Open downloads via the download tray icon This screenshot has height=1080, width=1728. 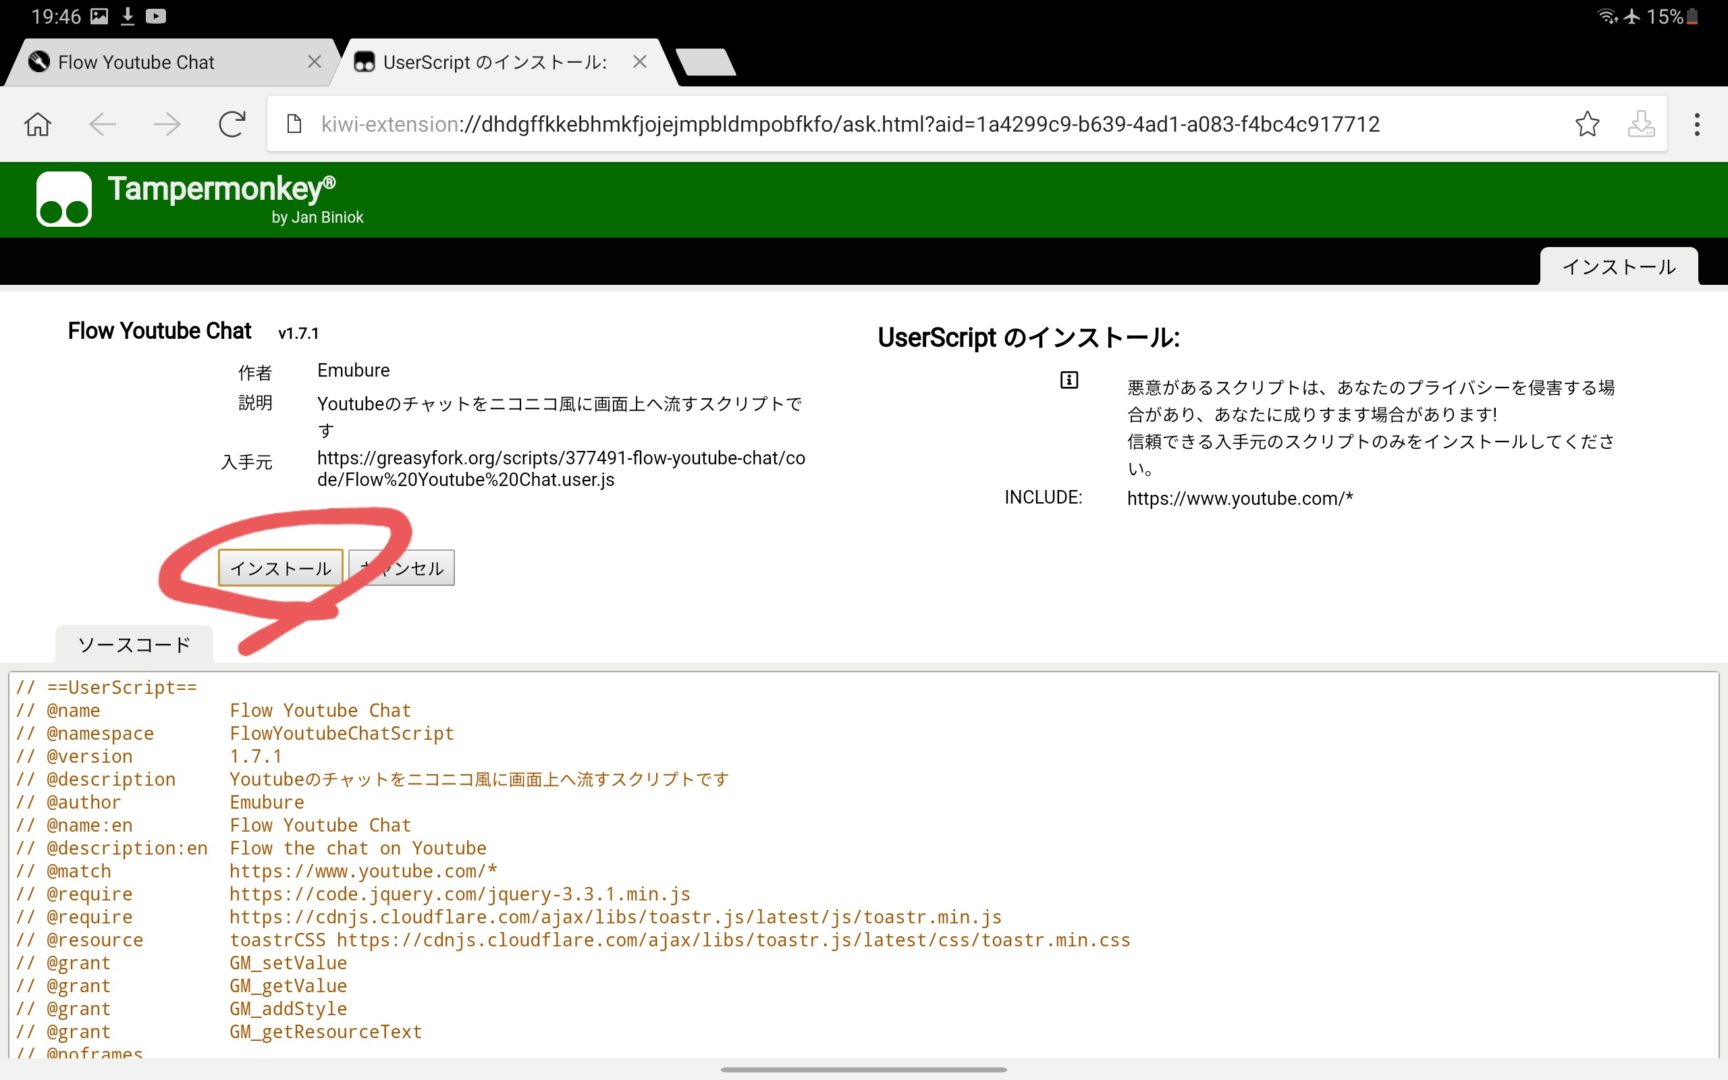coord(1641,124)
